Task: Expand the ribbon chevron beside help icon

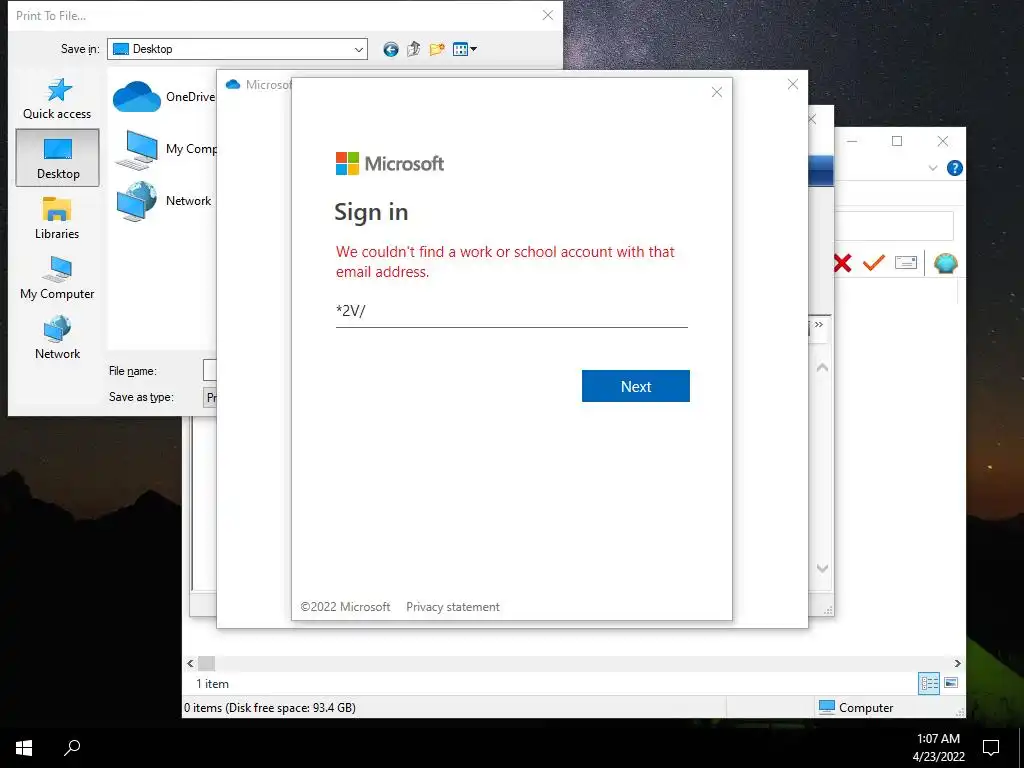Action: (933, 168)
